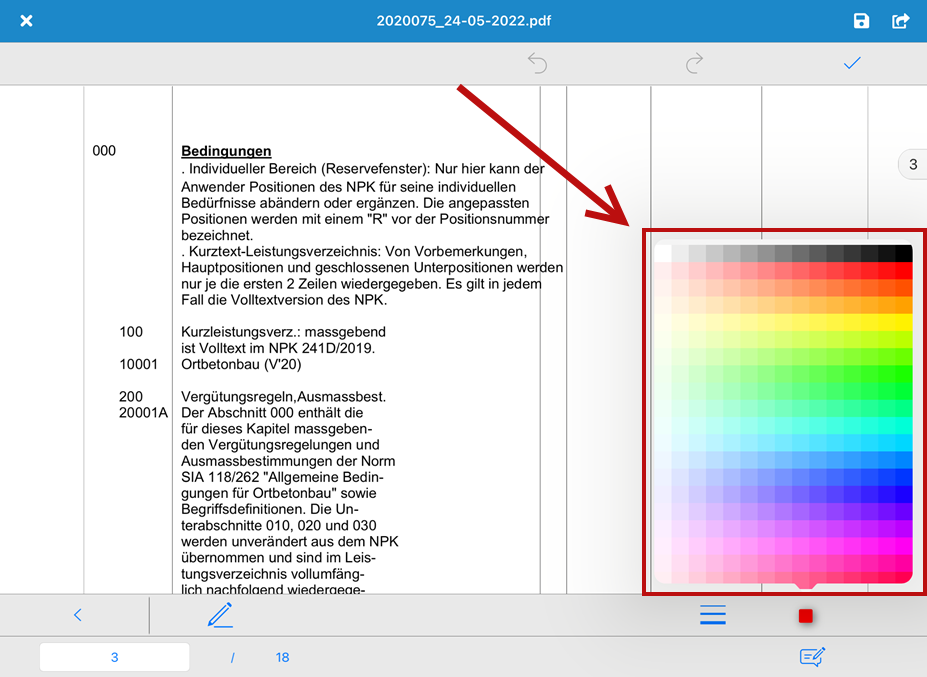Click the page number field showing 3
The image size is (927, 677).
pyautogui.click(x=114, y=657)
